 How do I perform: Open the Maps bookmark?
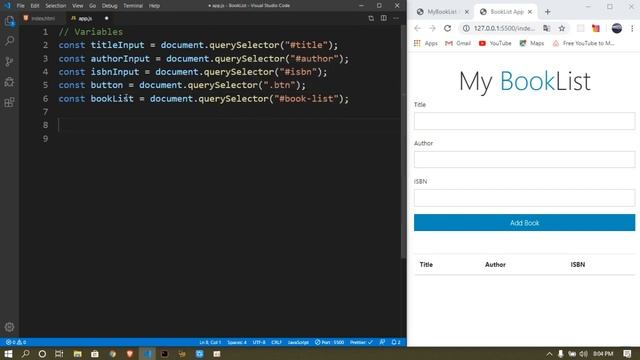point(532,43)
